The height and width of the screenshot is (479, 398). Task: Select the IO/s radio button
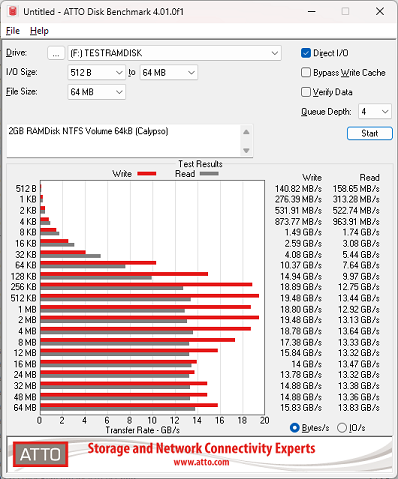[342, 428]
